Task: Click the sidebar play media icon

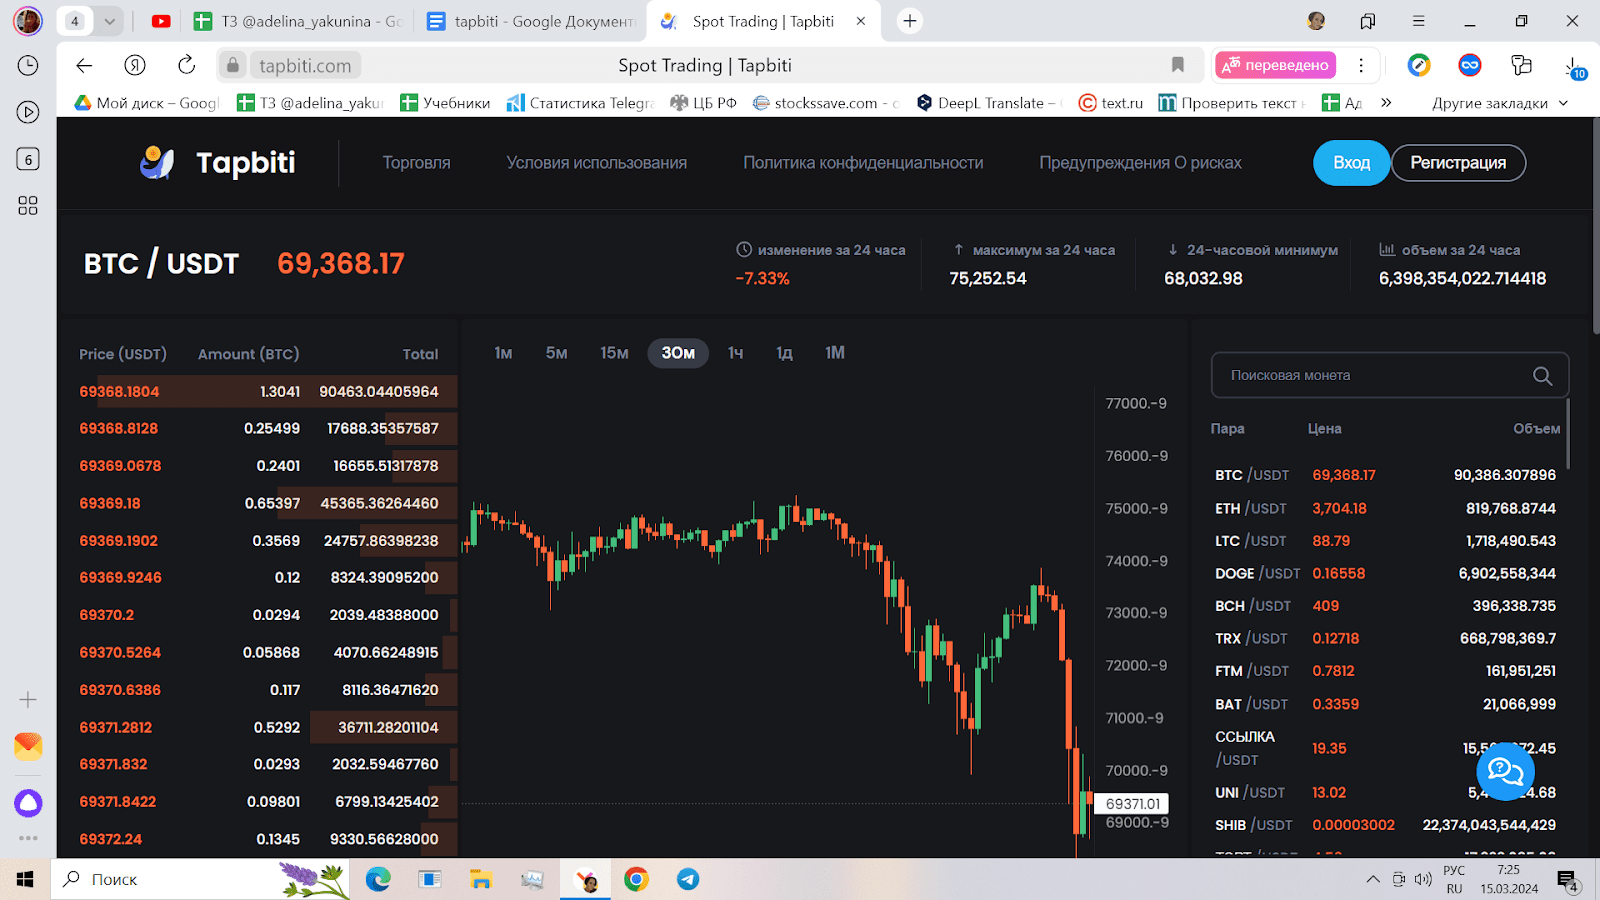Action: (x=28, y=112)
